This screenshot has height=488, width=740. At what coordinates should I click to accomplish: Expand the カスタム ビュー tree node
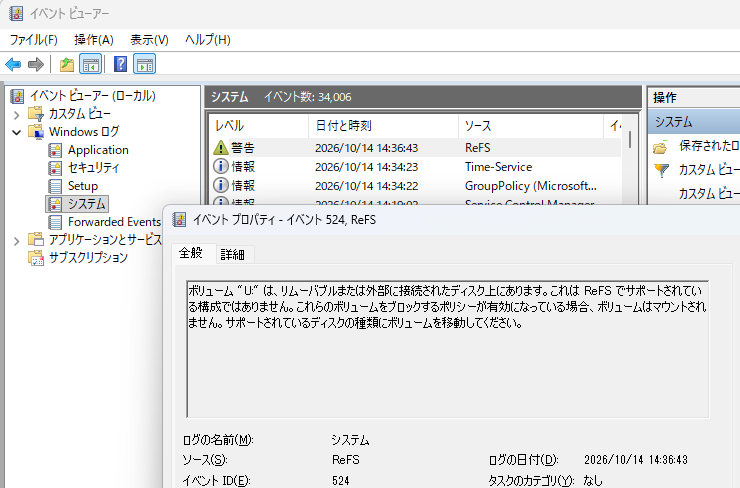[x=17, y=115]
